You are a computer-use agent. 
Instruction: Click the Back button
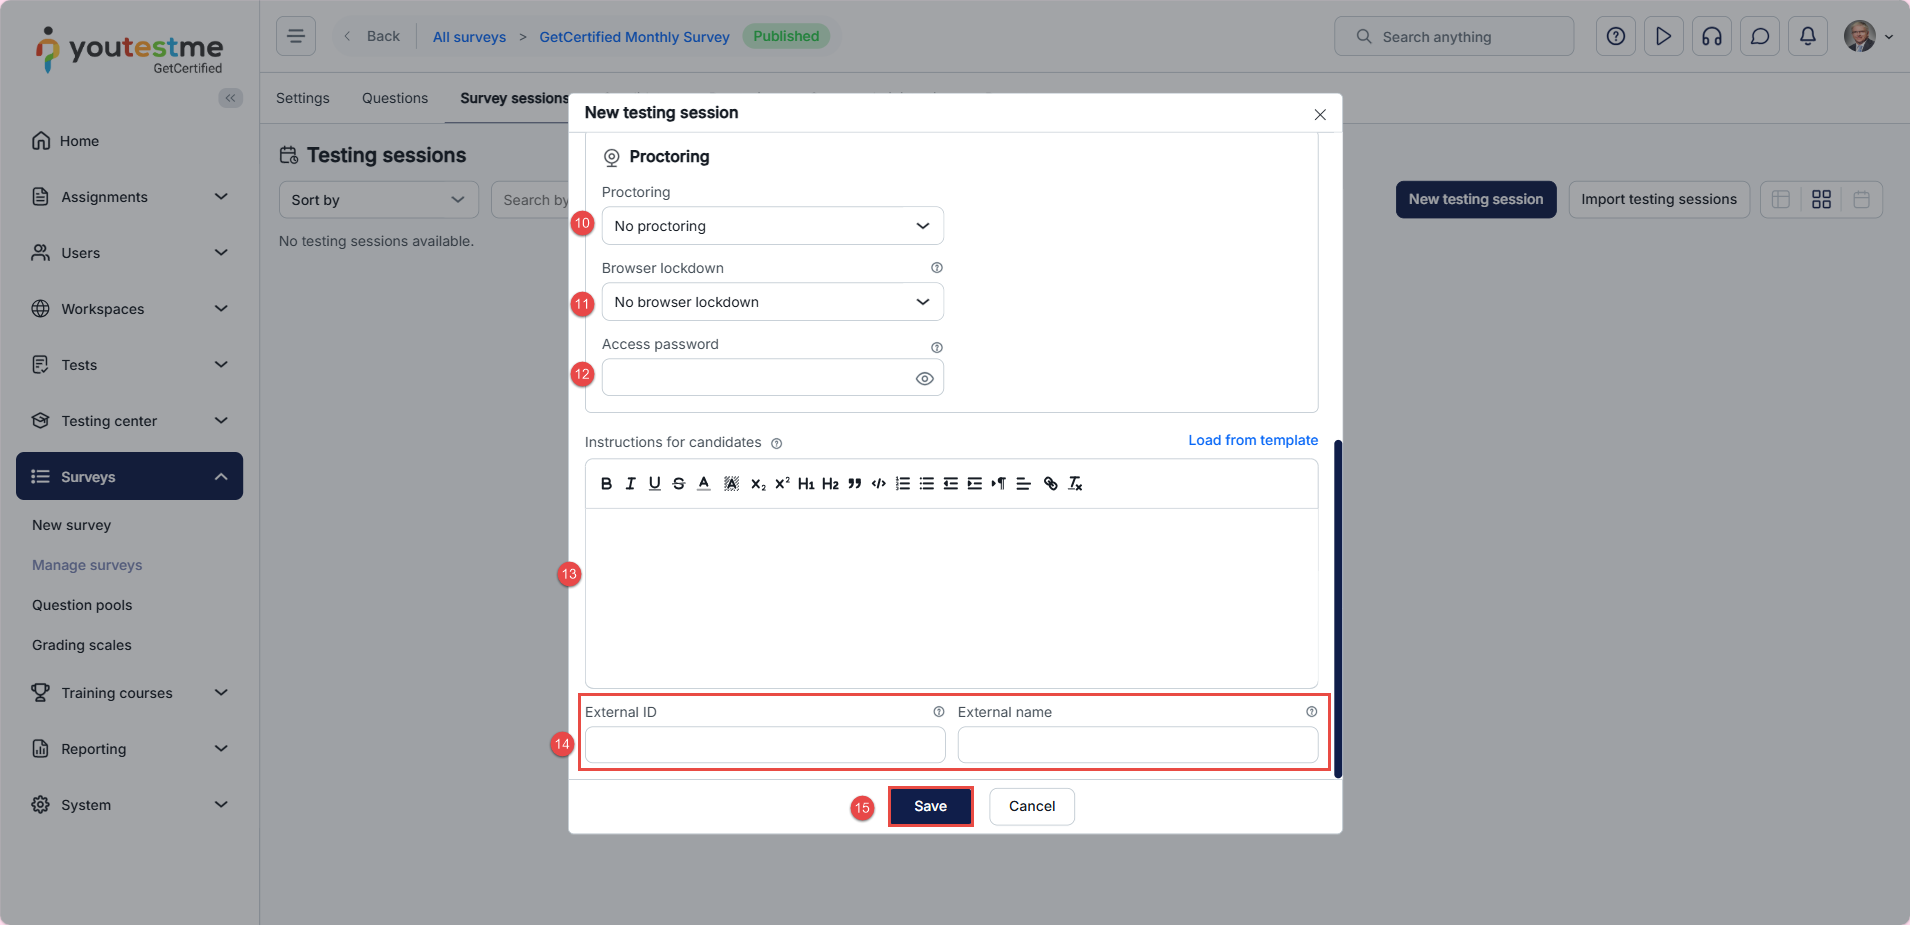click(x=372, y=36)
